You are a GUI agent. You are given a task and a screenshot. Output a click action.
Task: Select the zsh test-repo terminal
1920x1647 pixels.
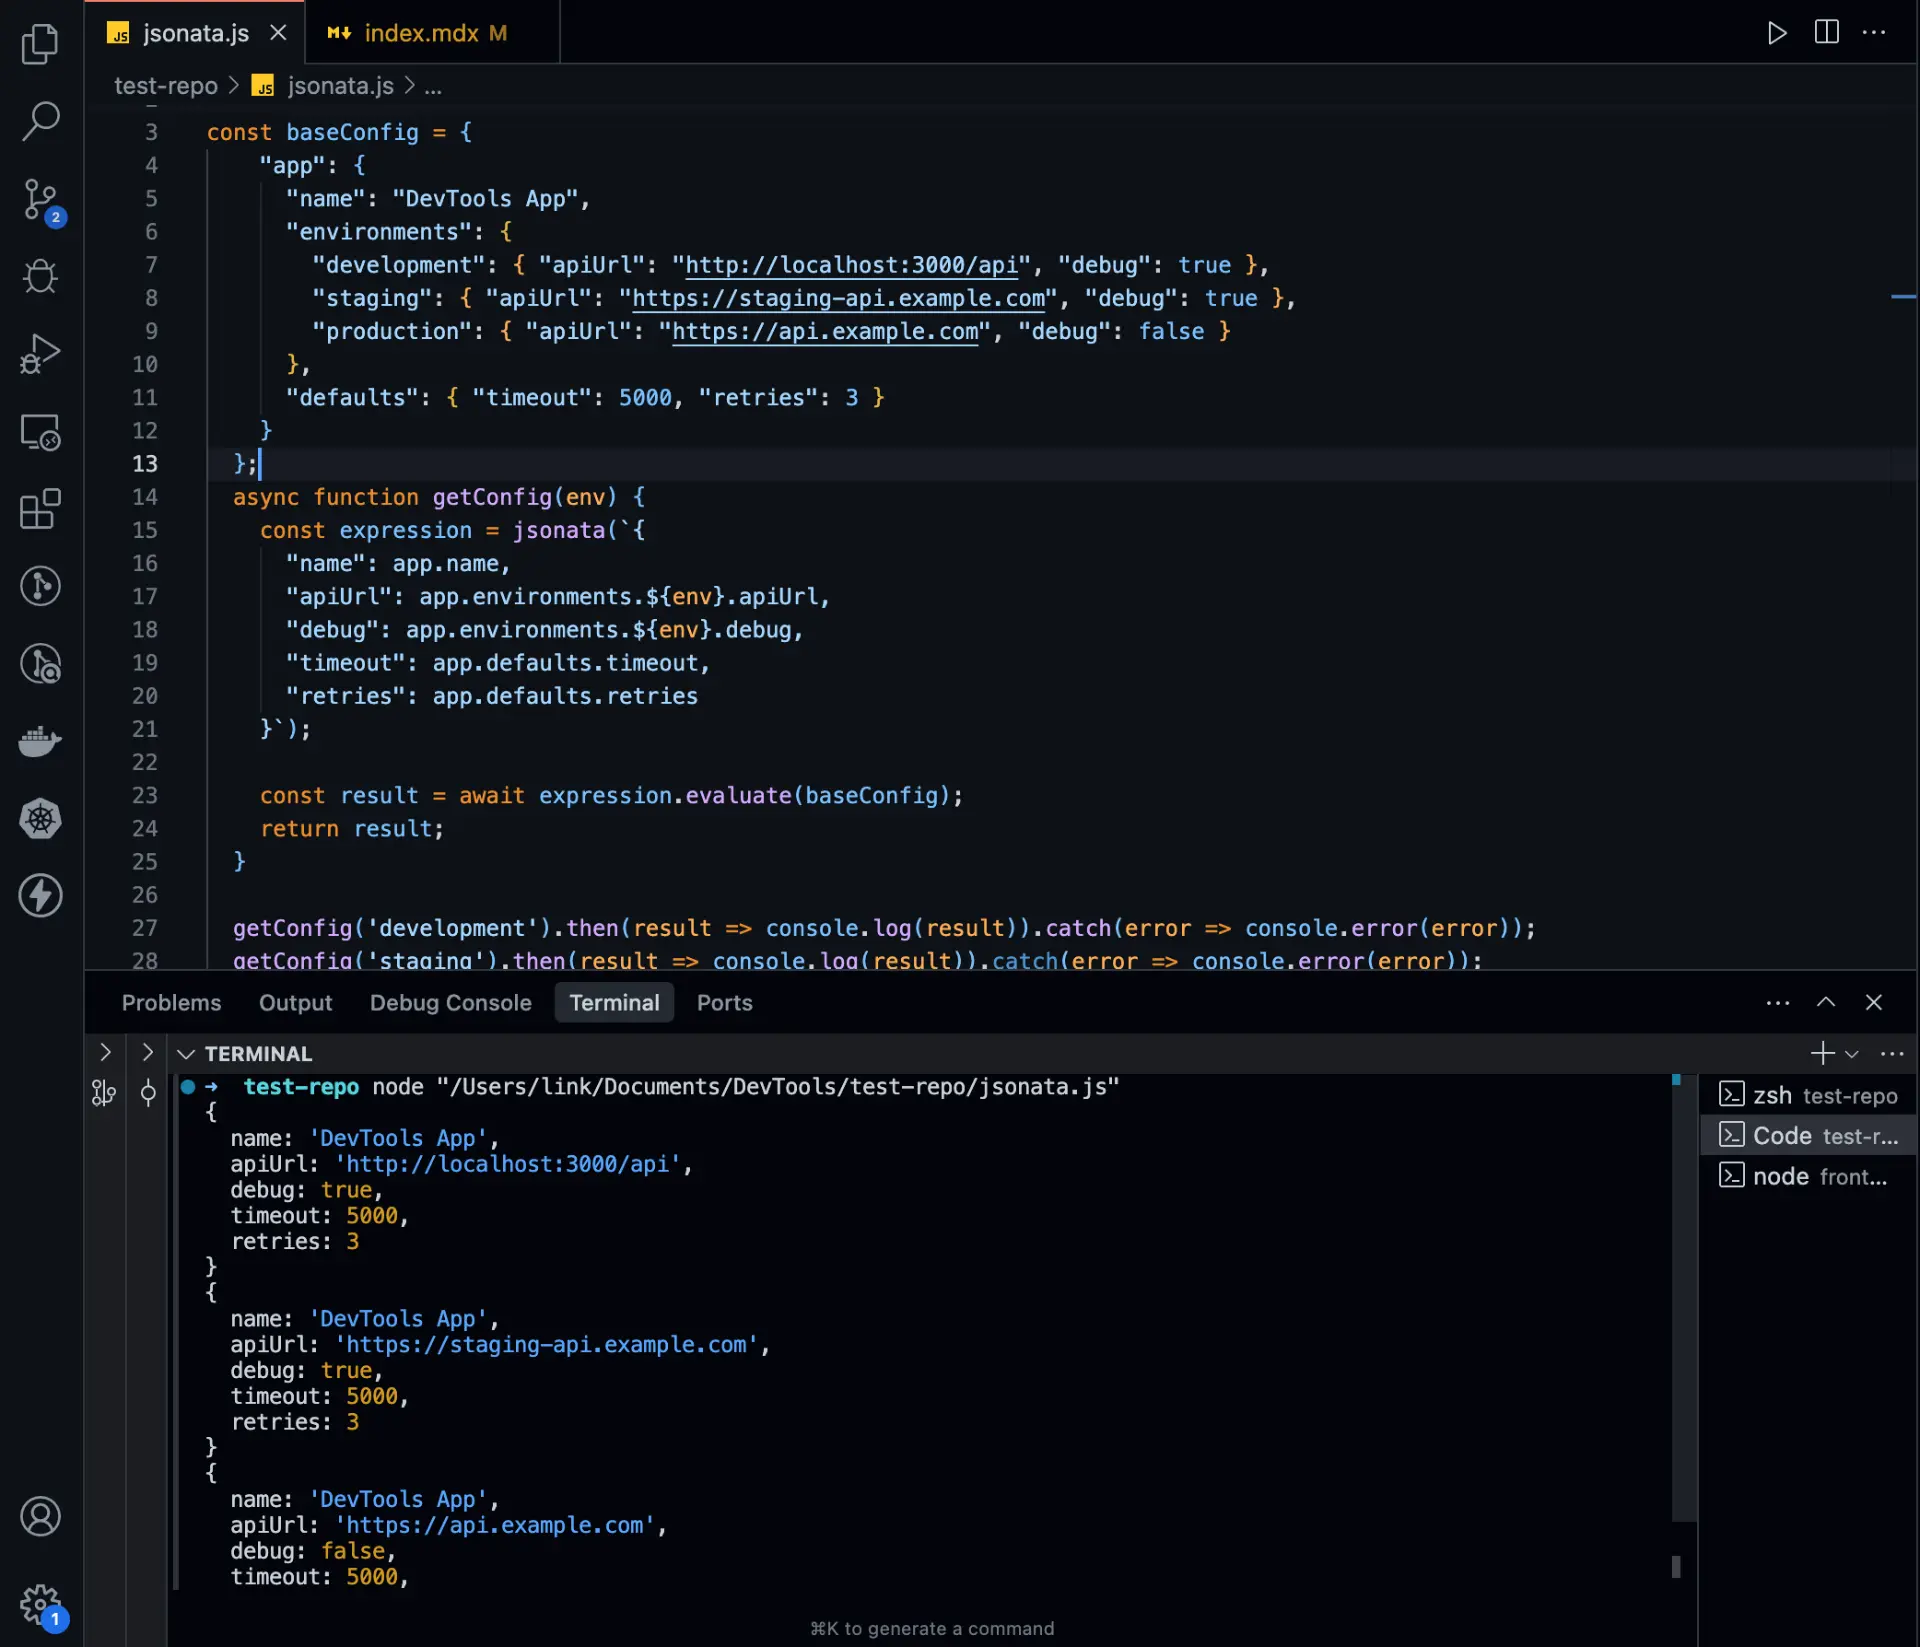click(1808, 1095)
